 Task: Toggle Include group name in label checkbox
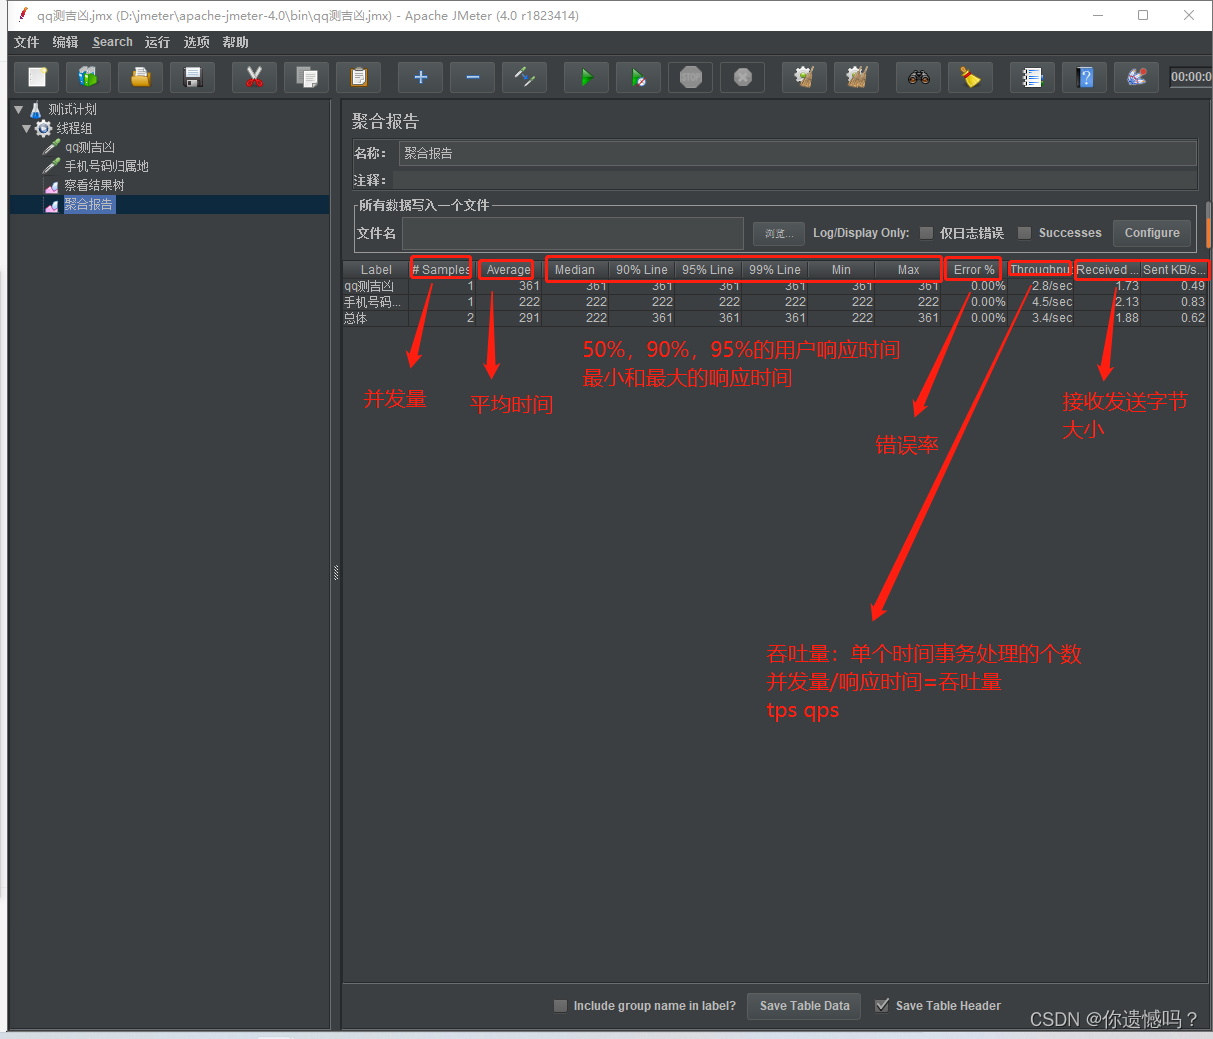[560, 1006]
